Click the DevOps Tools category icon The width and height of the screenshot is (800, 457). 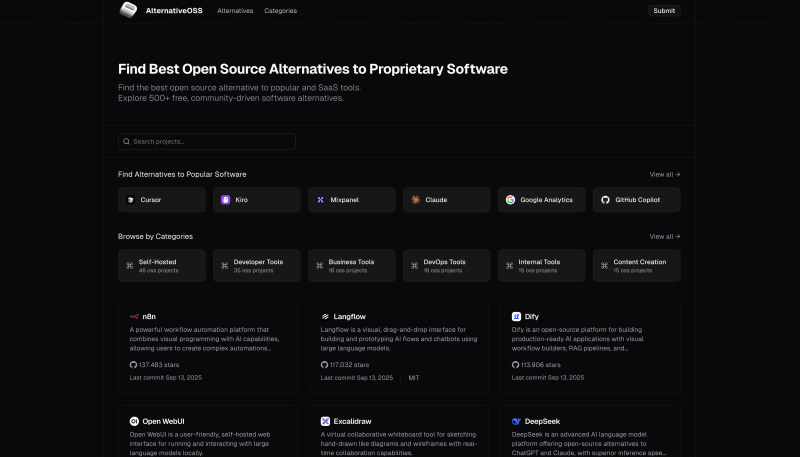tap(414, 266)
